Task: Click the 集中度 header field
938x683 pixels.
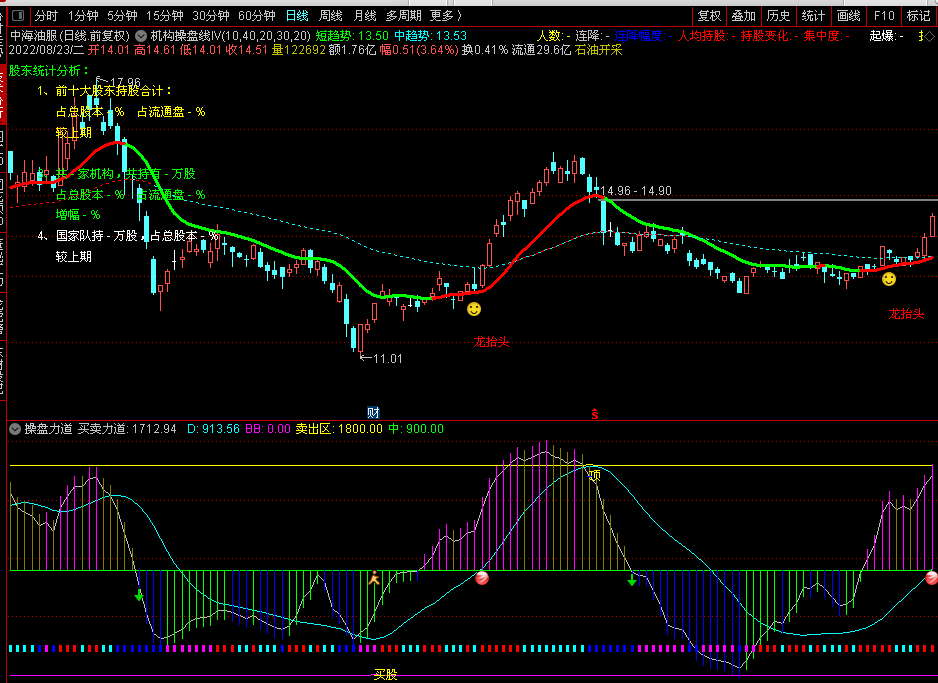Action: 826,36
